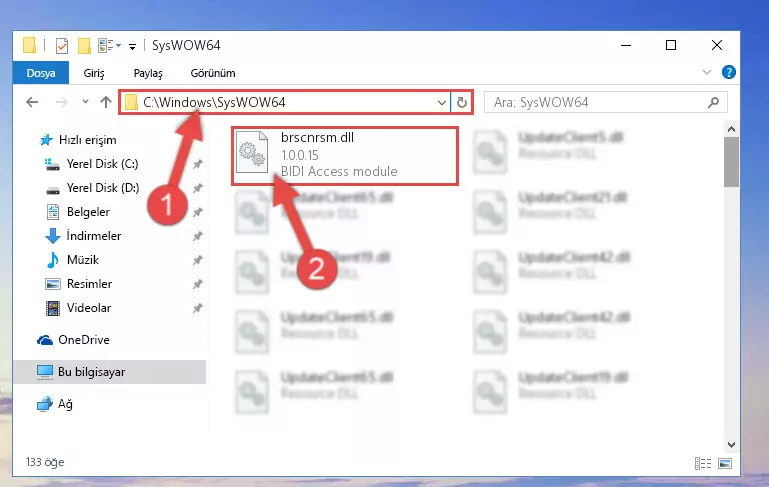Click the file list scrollbar thumb
The height and width of the screenshot is (487, 769).
[x=731, y=162]
